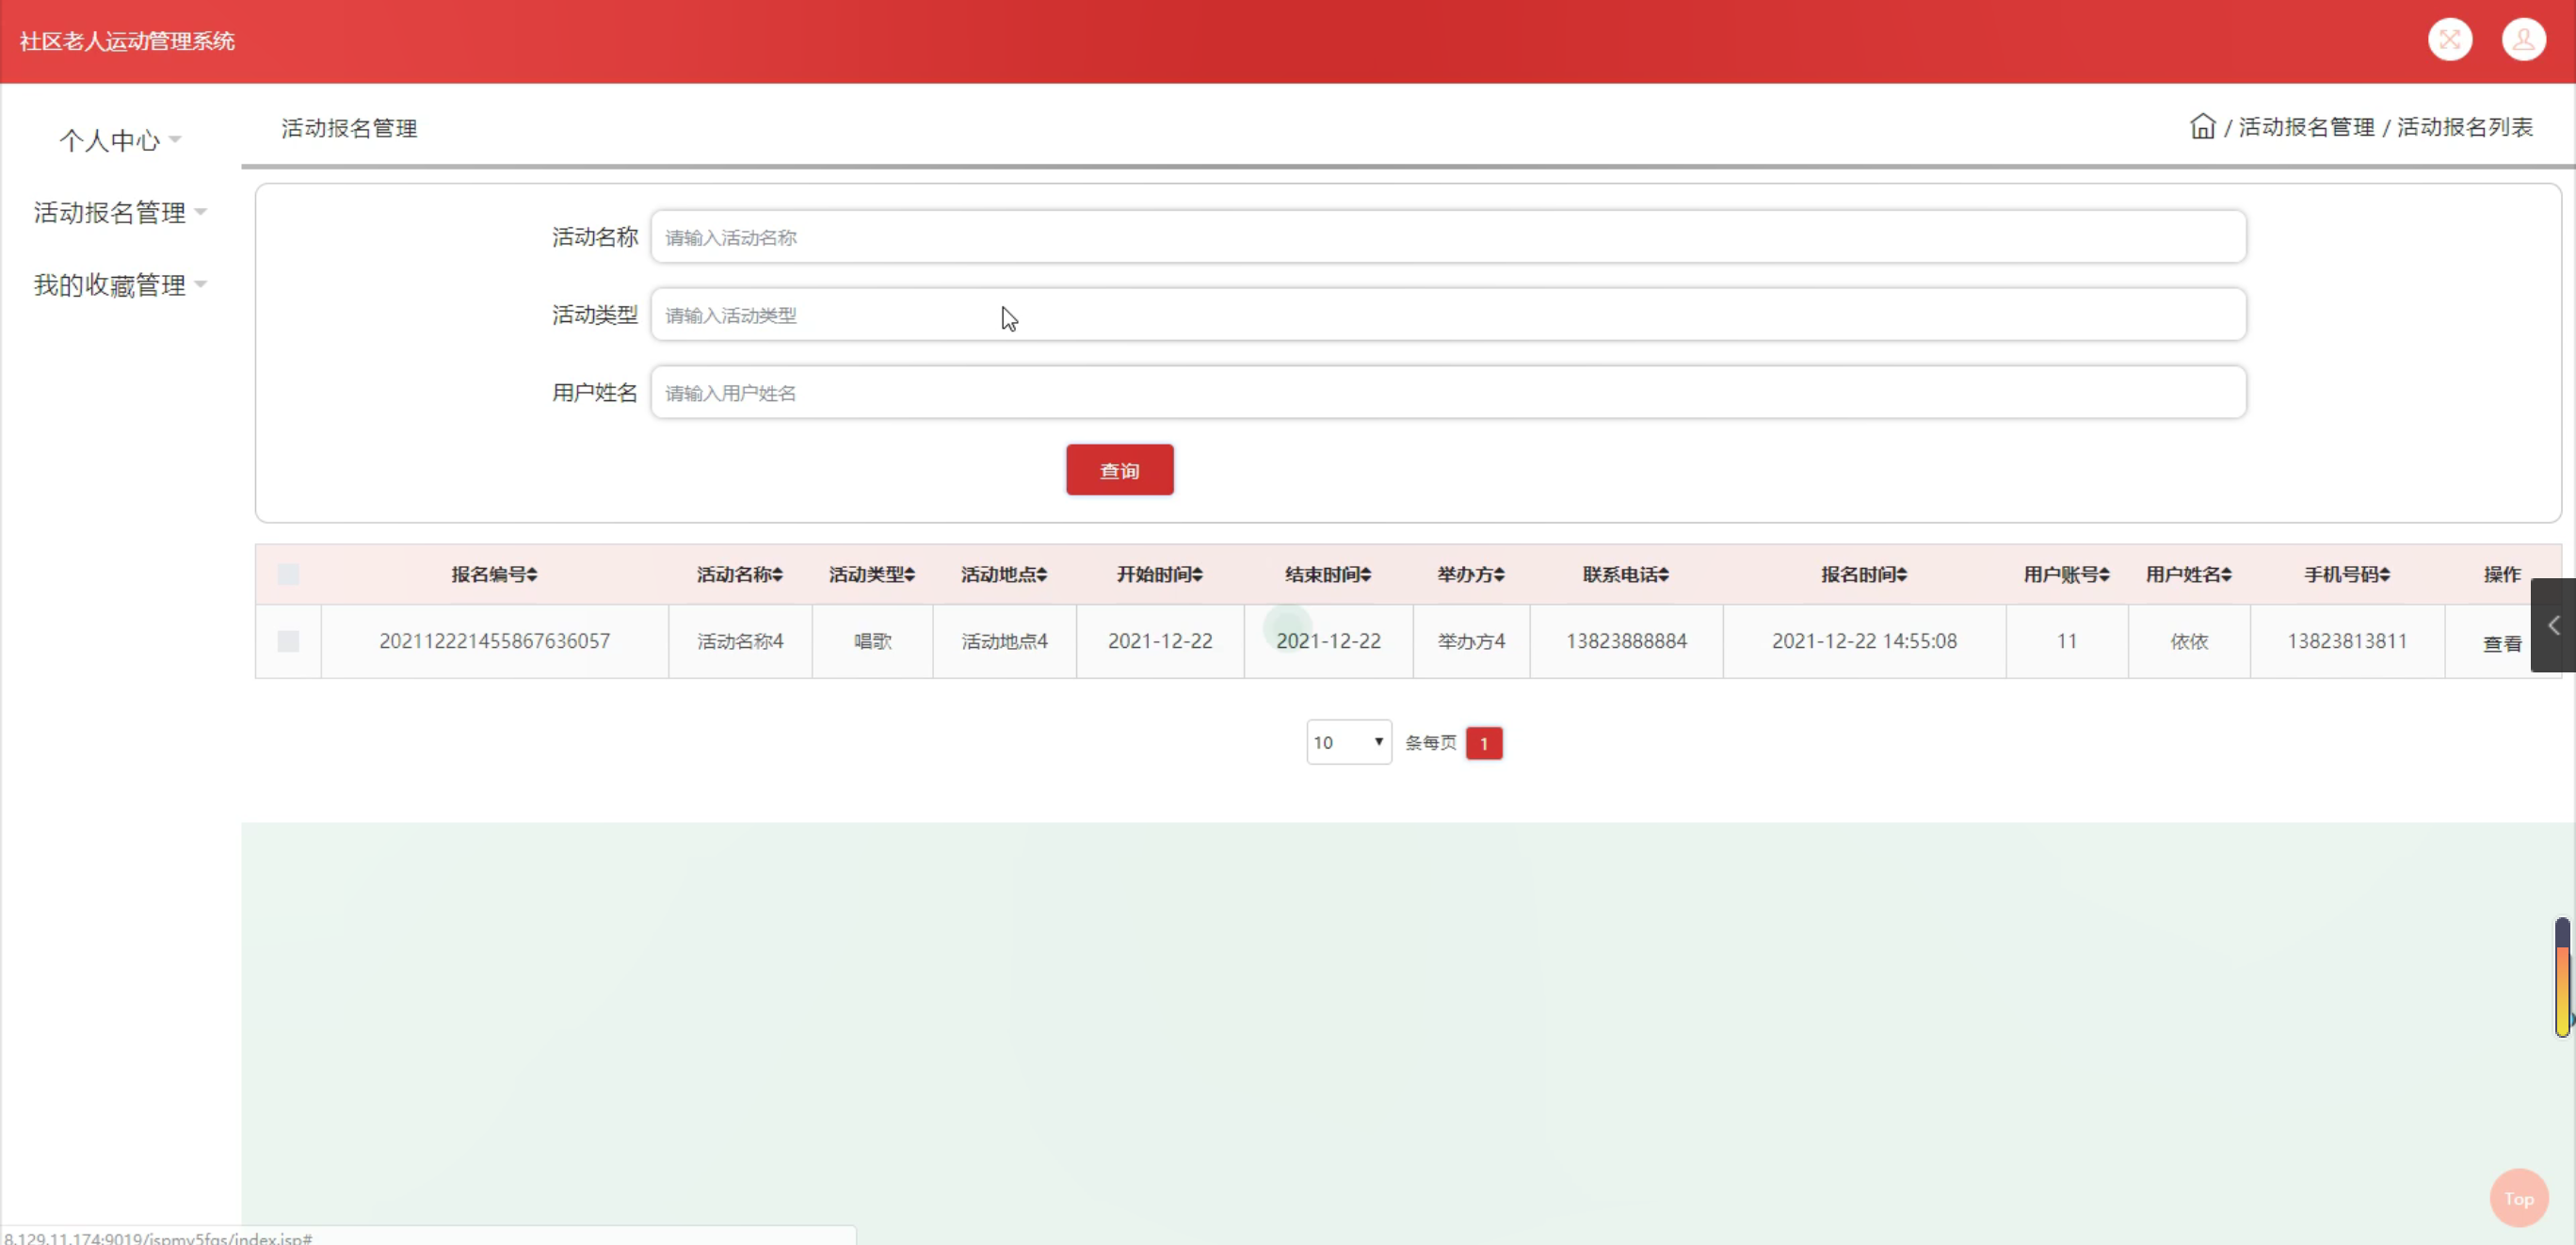Sort by 手机号码 column arrows
2576x1245 pixels.
[x=2384, y=575]
